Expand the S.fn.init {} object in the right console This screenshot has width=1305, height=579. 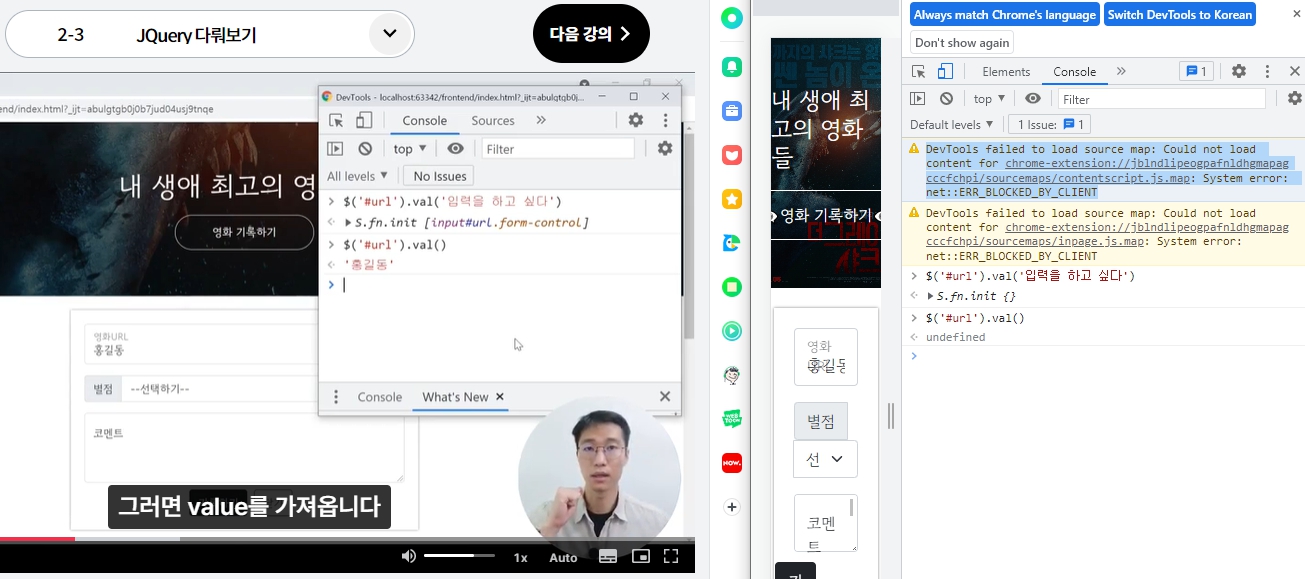931,296
